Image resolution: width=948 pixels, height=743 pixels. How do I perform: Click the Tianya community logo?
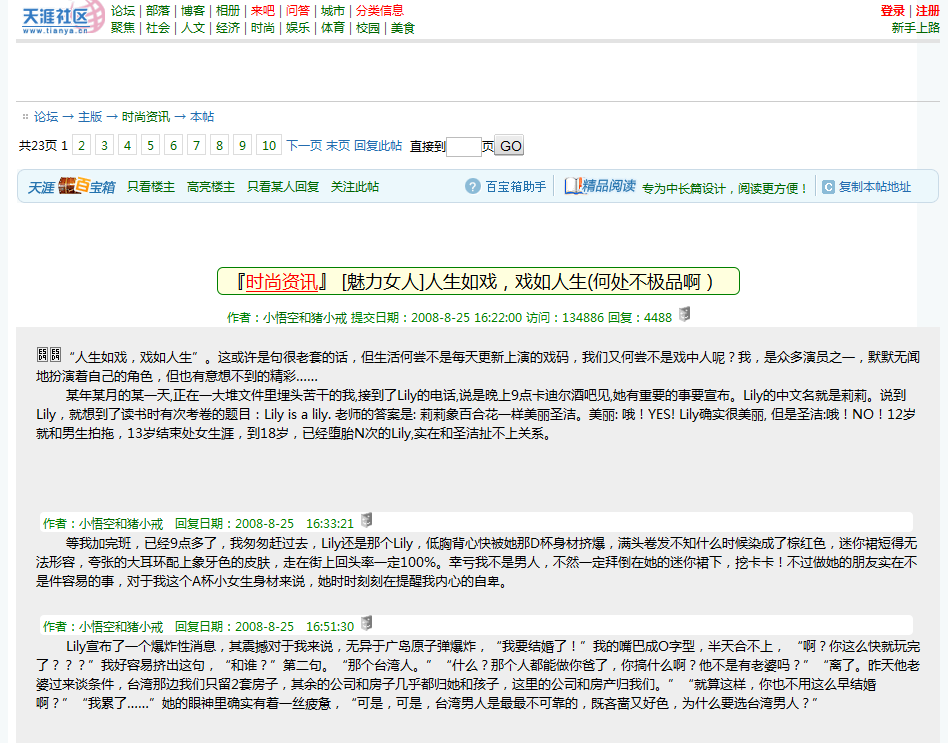click(63, 18)
